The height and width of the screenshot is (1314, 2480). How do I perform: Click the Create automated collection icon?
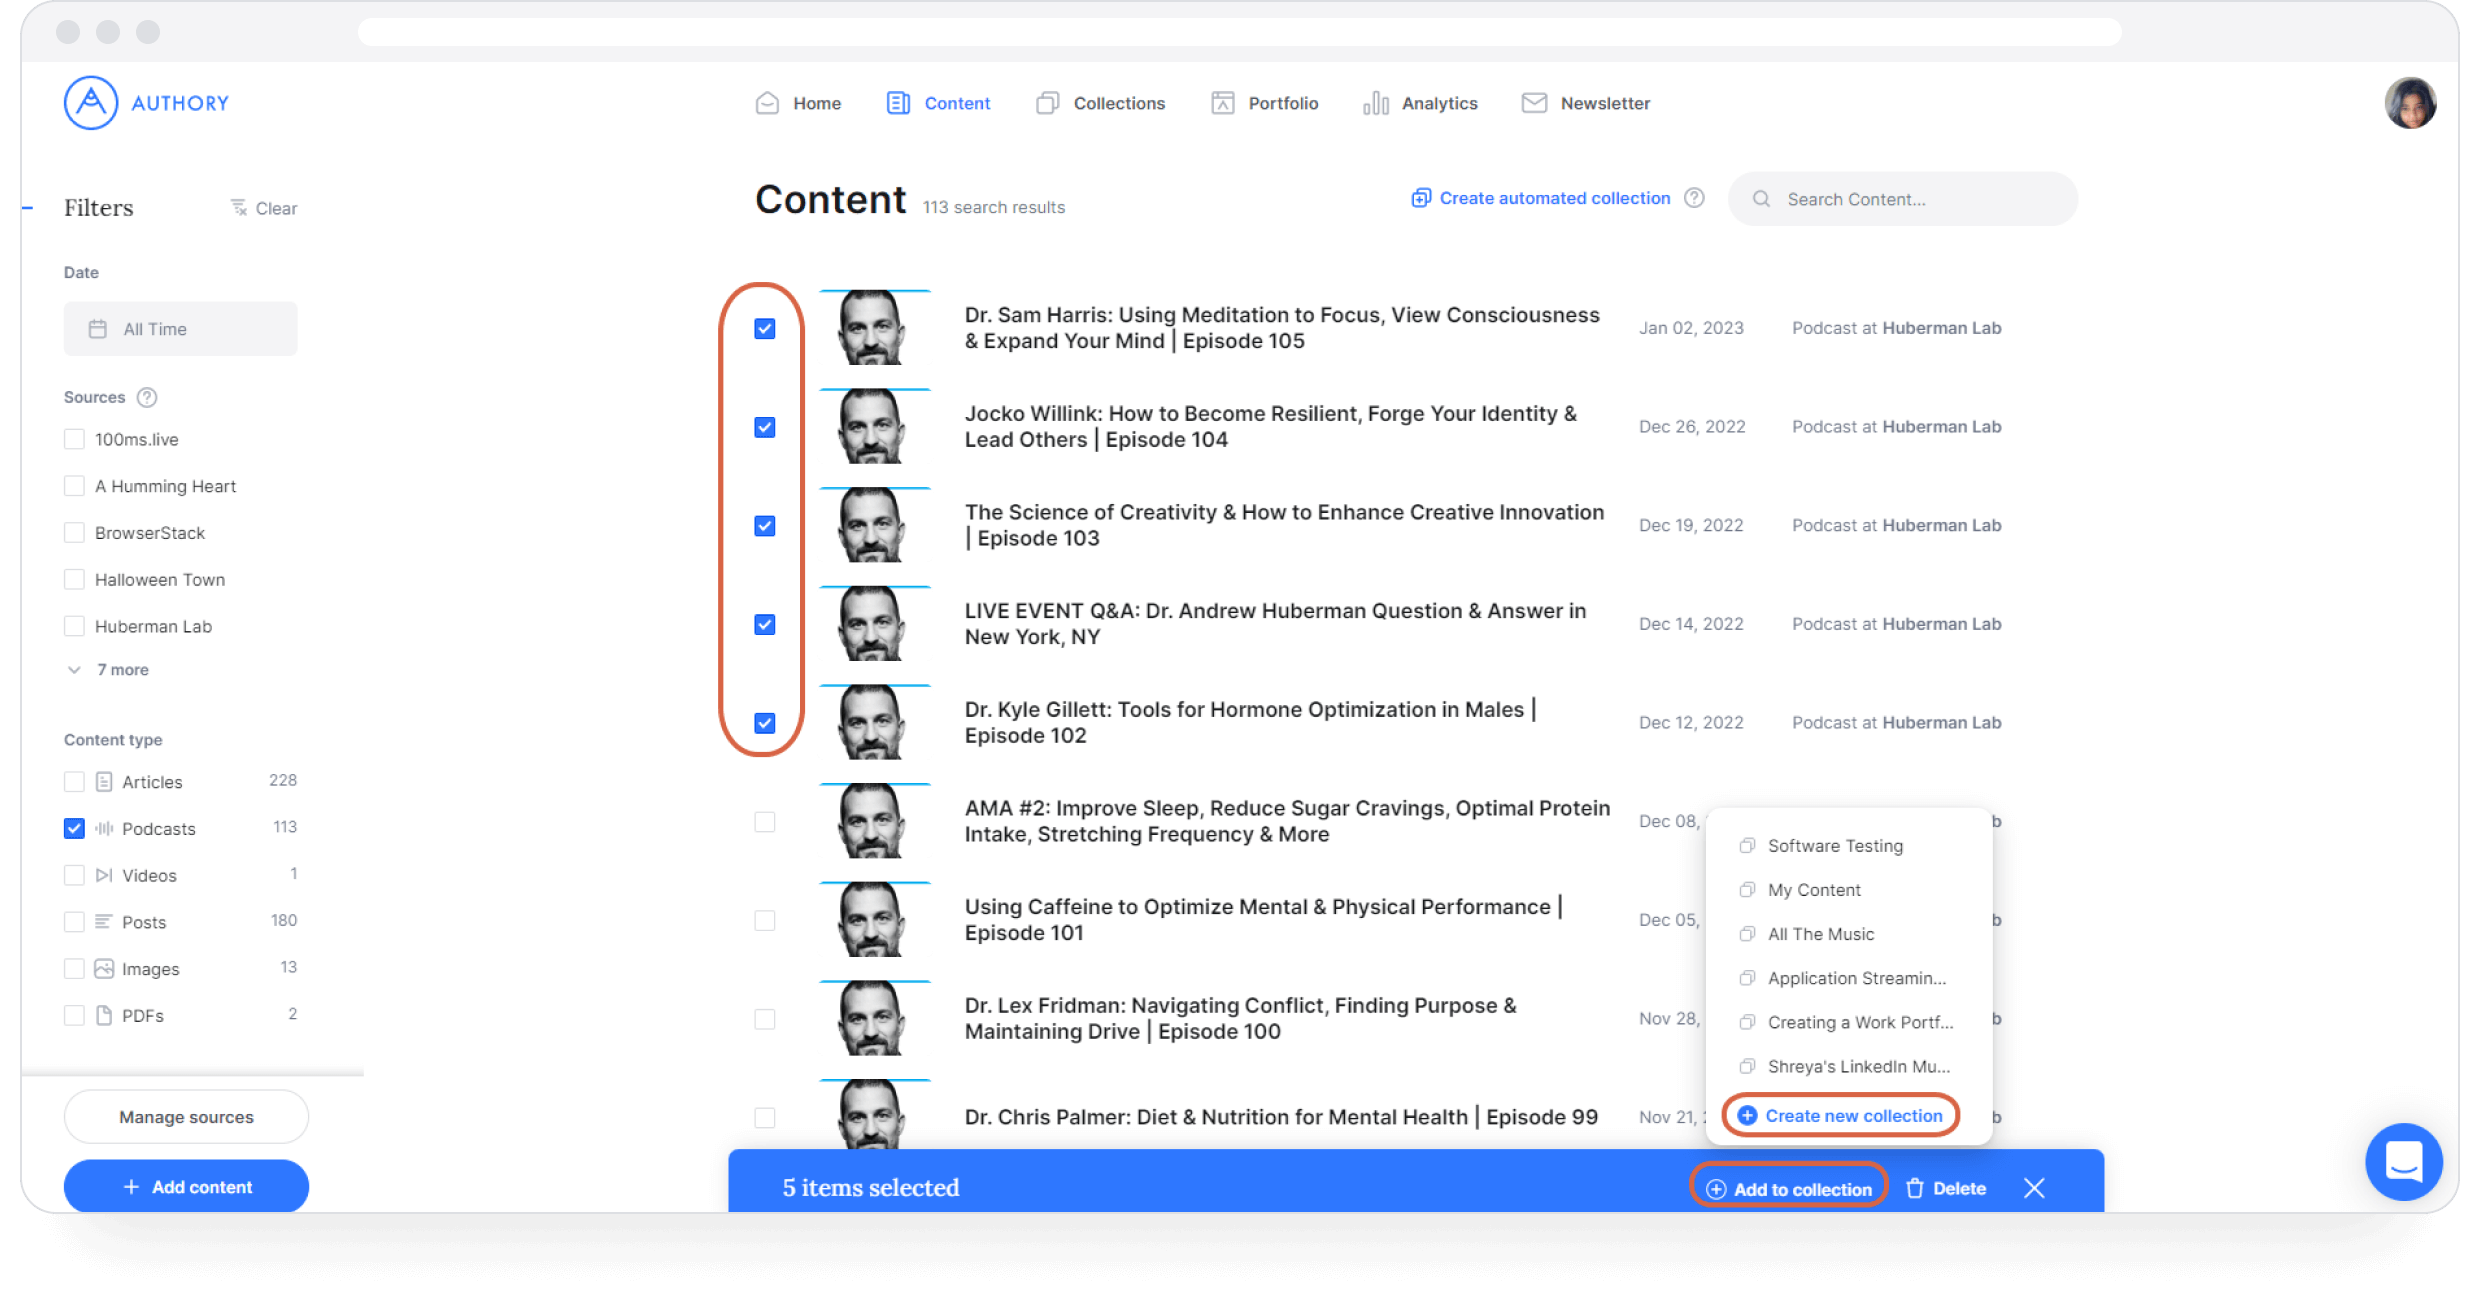1422,198
